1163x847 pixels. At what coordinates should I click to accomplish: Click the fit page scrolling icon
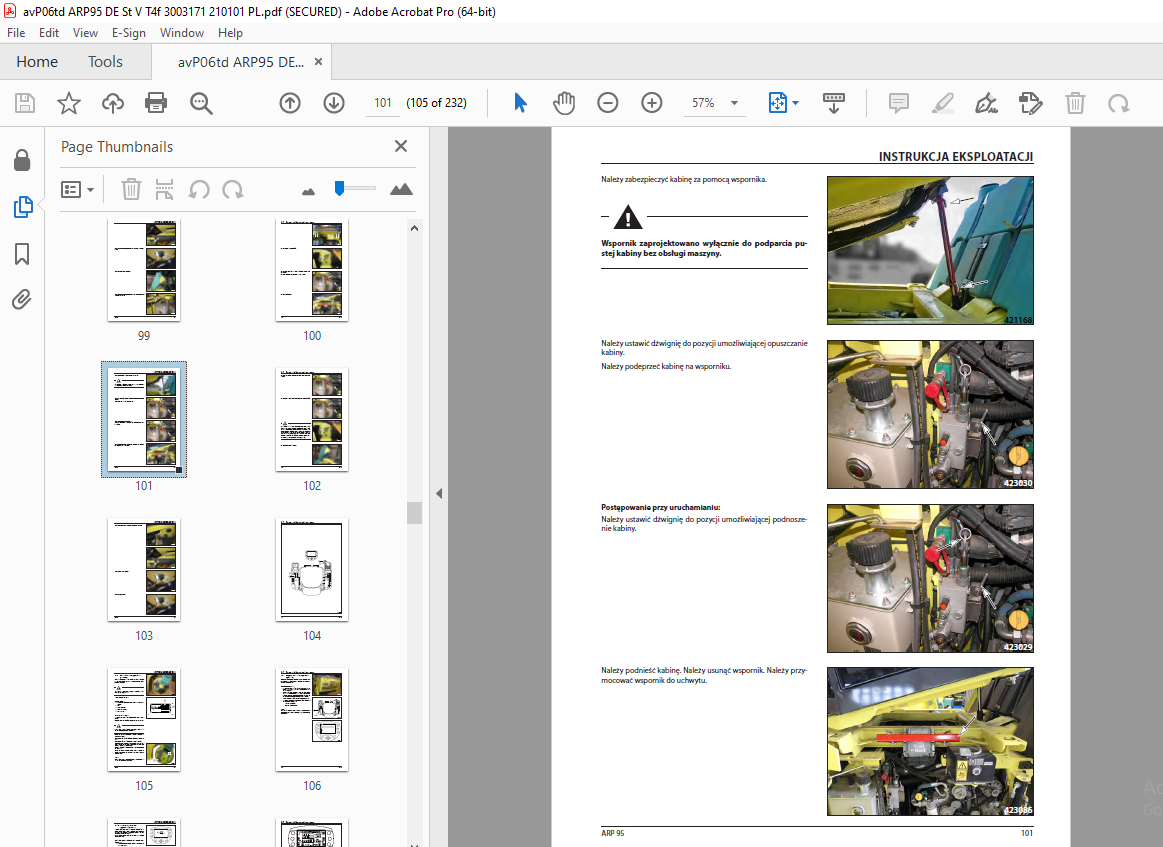click(x=777, y=103)
